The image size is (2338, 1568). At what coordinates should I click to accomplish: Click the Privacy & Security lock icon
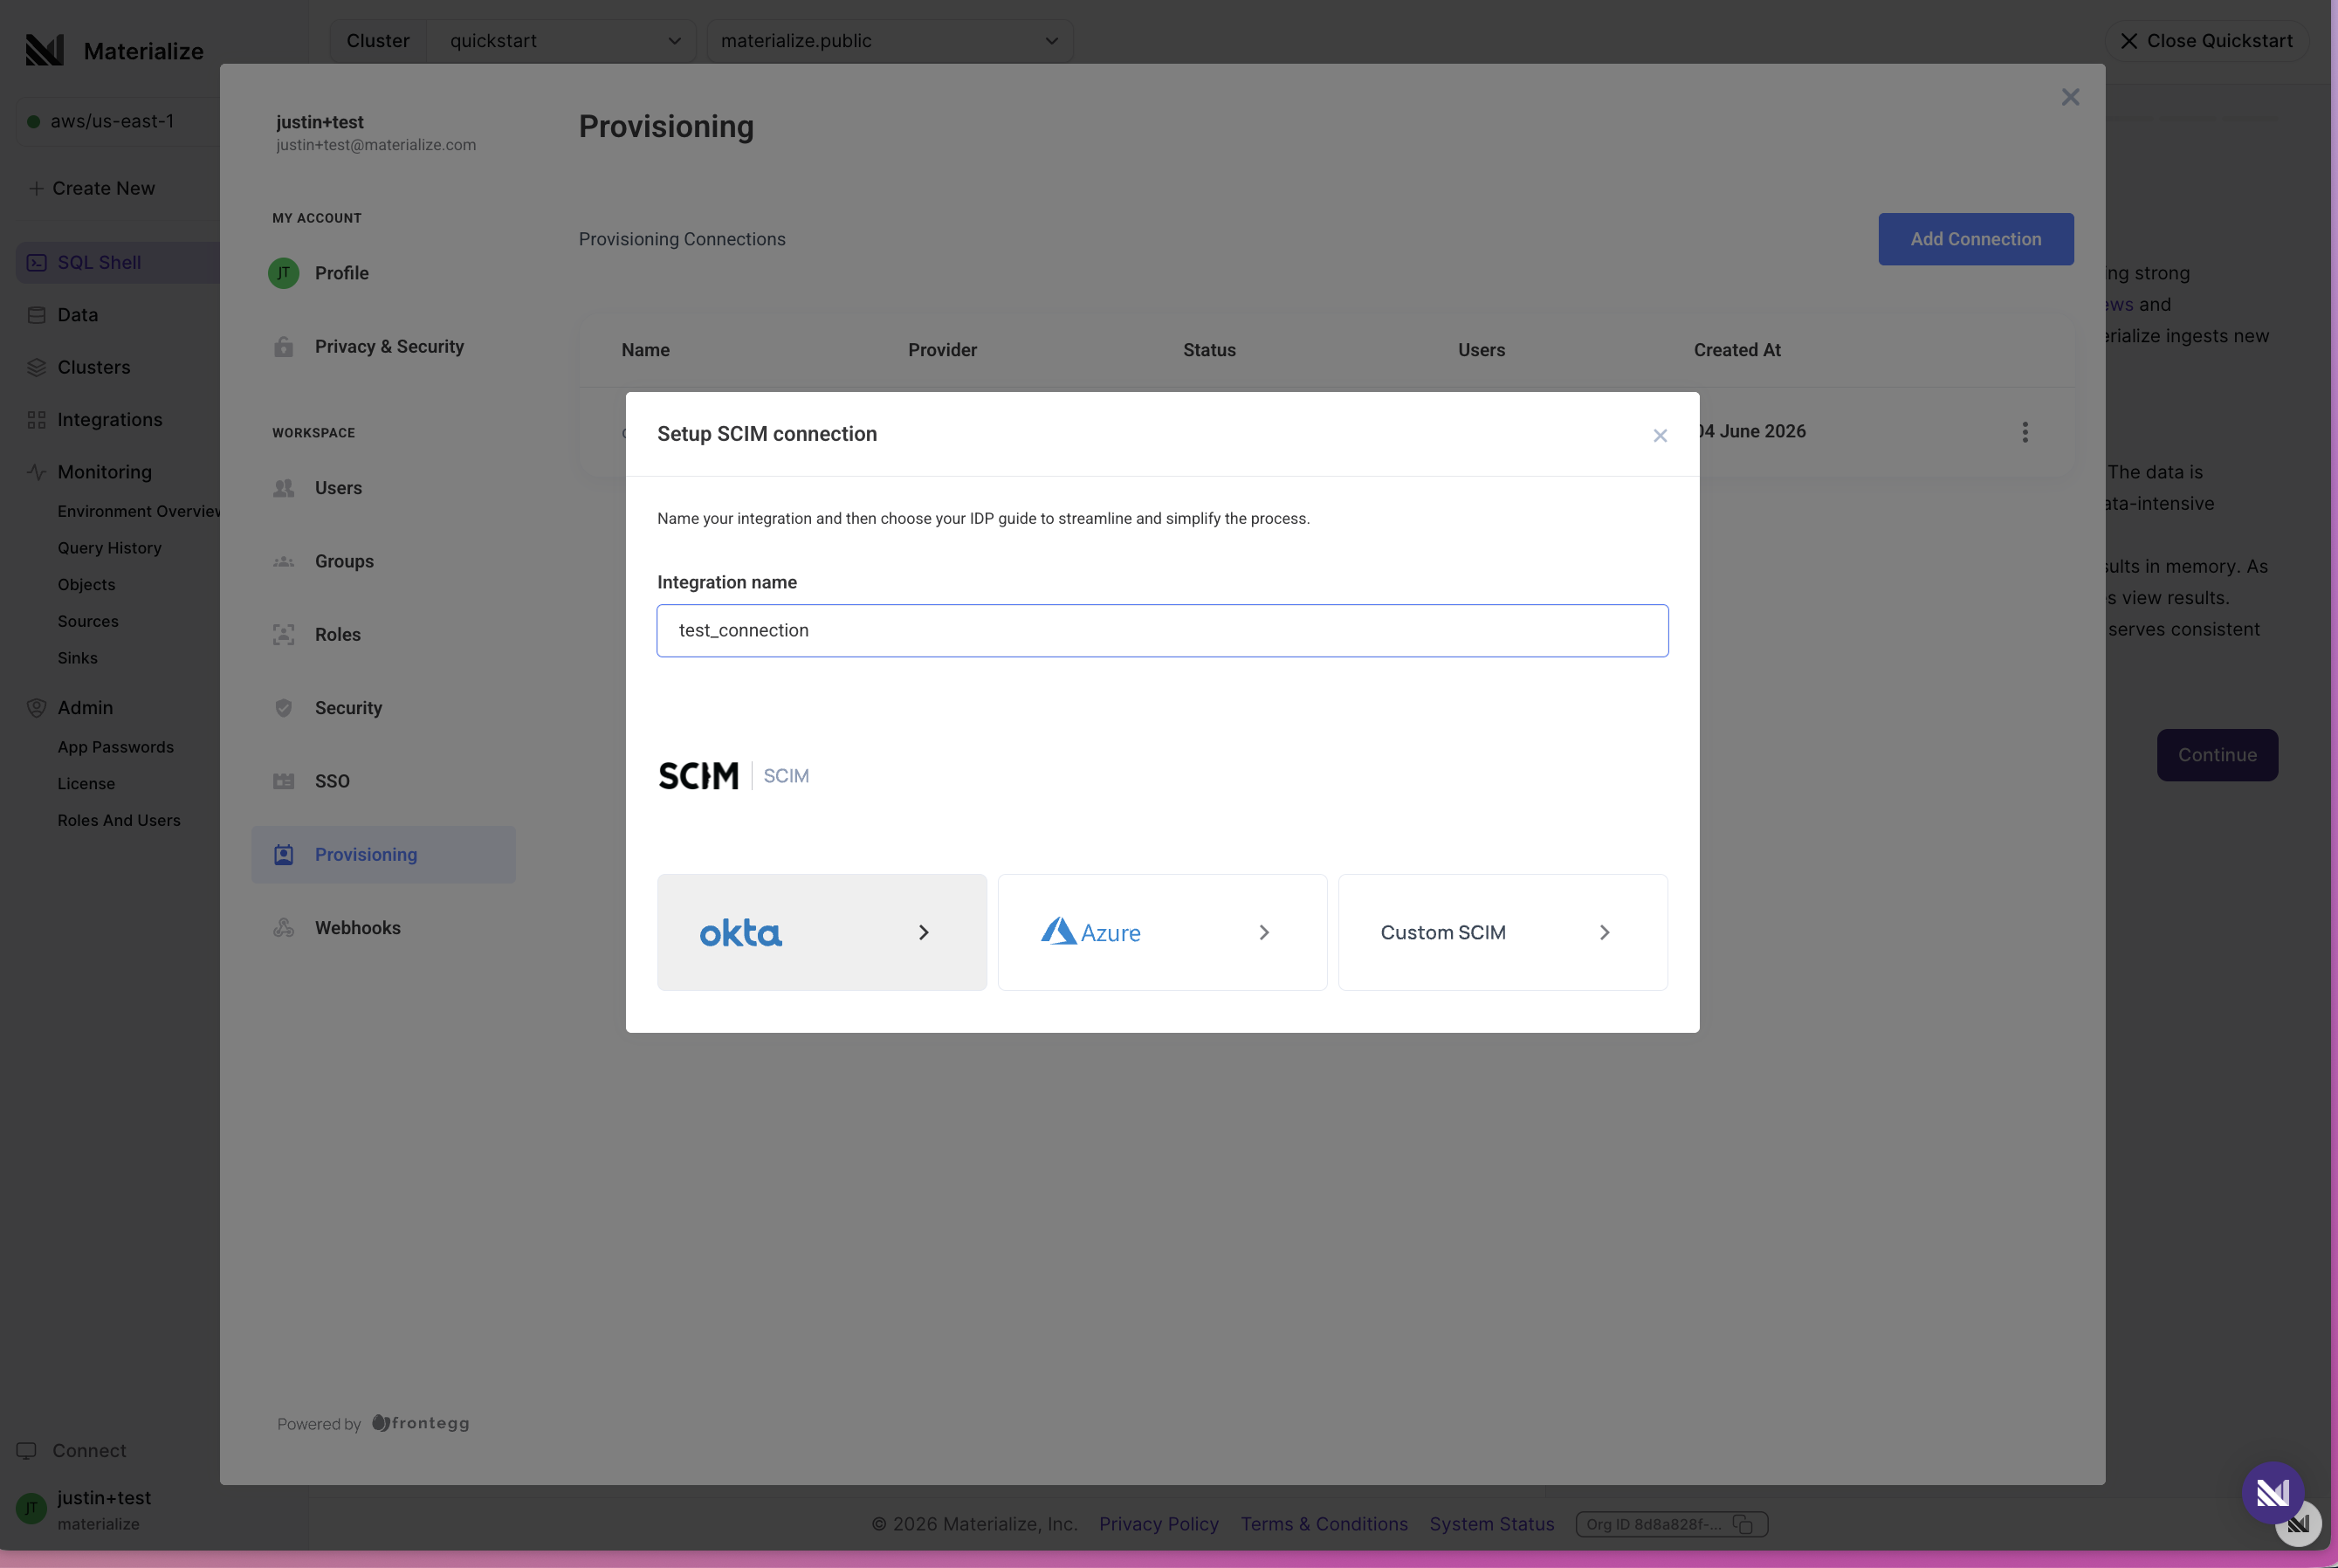pos(283,346)
